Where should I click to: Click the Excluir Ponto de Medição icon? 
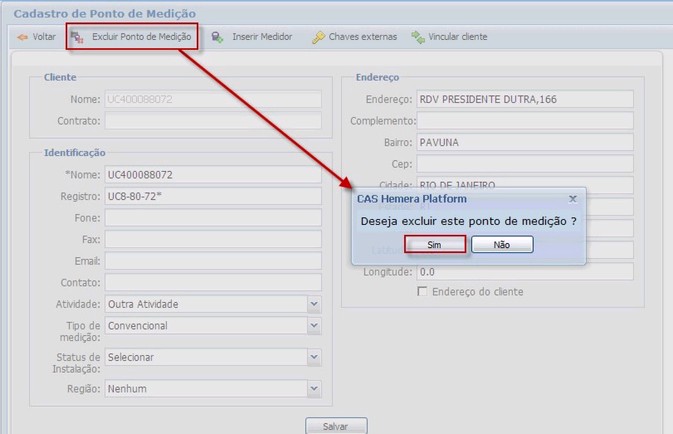coord(77,37)
